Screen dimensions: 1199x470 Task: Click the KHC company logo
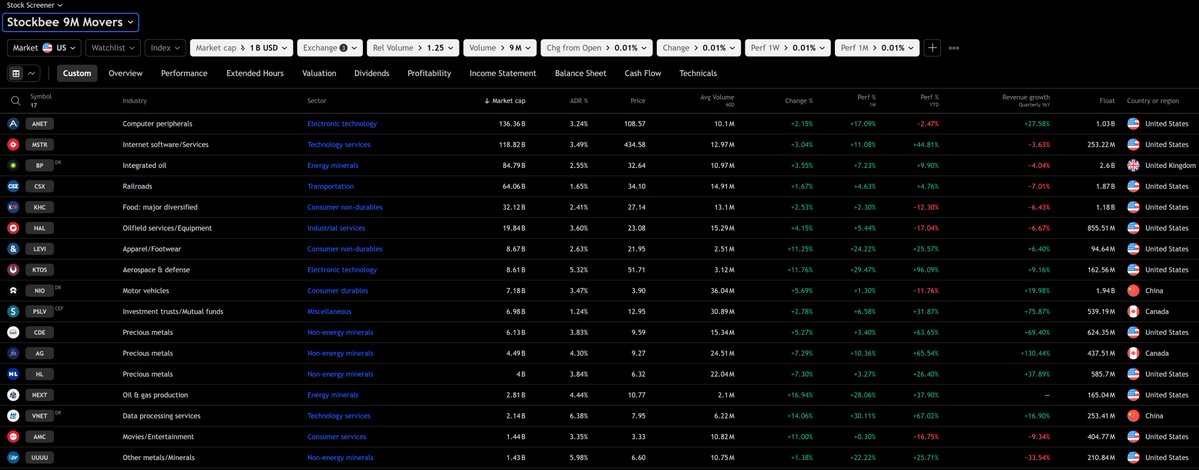13,207
